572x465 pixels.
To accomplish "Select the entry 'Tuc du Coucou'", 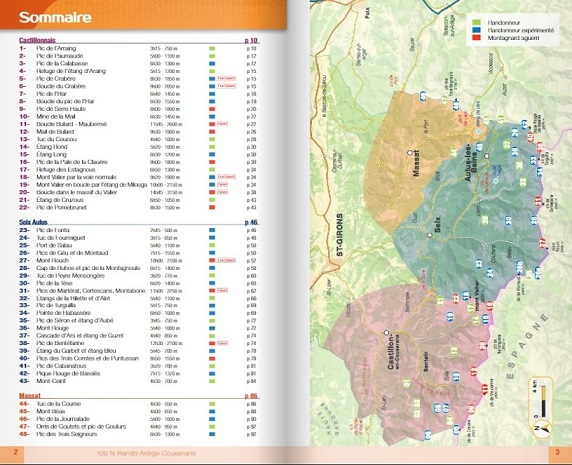I will [x=57, y=139].
